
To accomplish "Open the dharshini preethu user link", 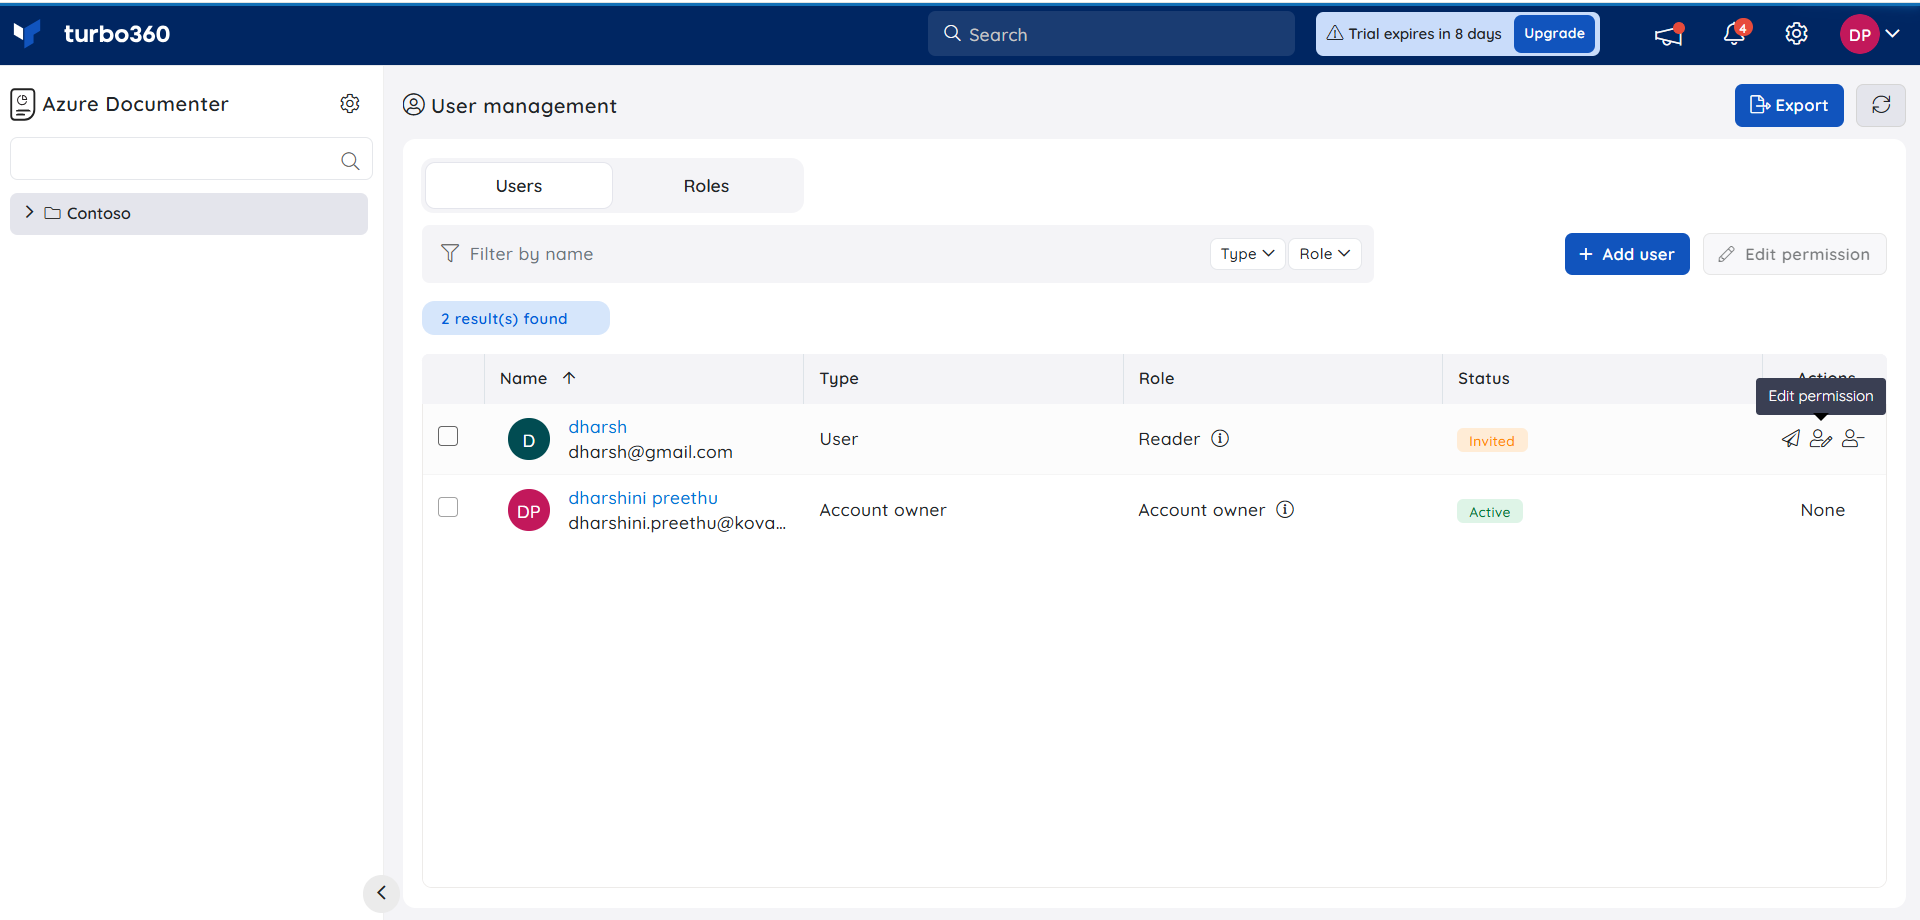I will (643, 498).
